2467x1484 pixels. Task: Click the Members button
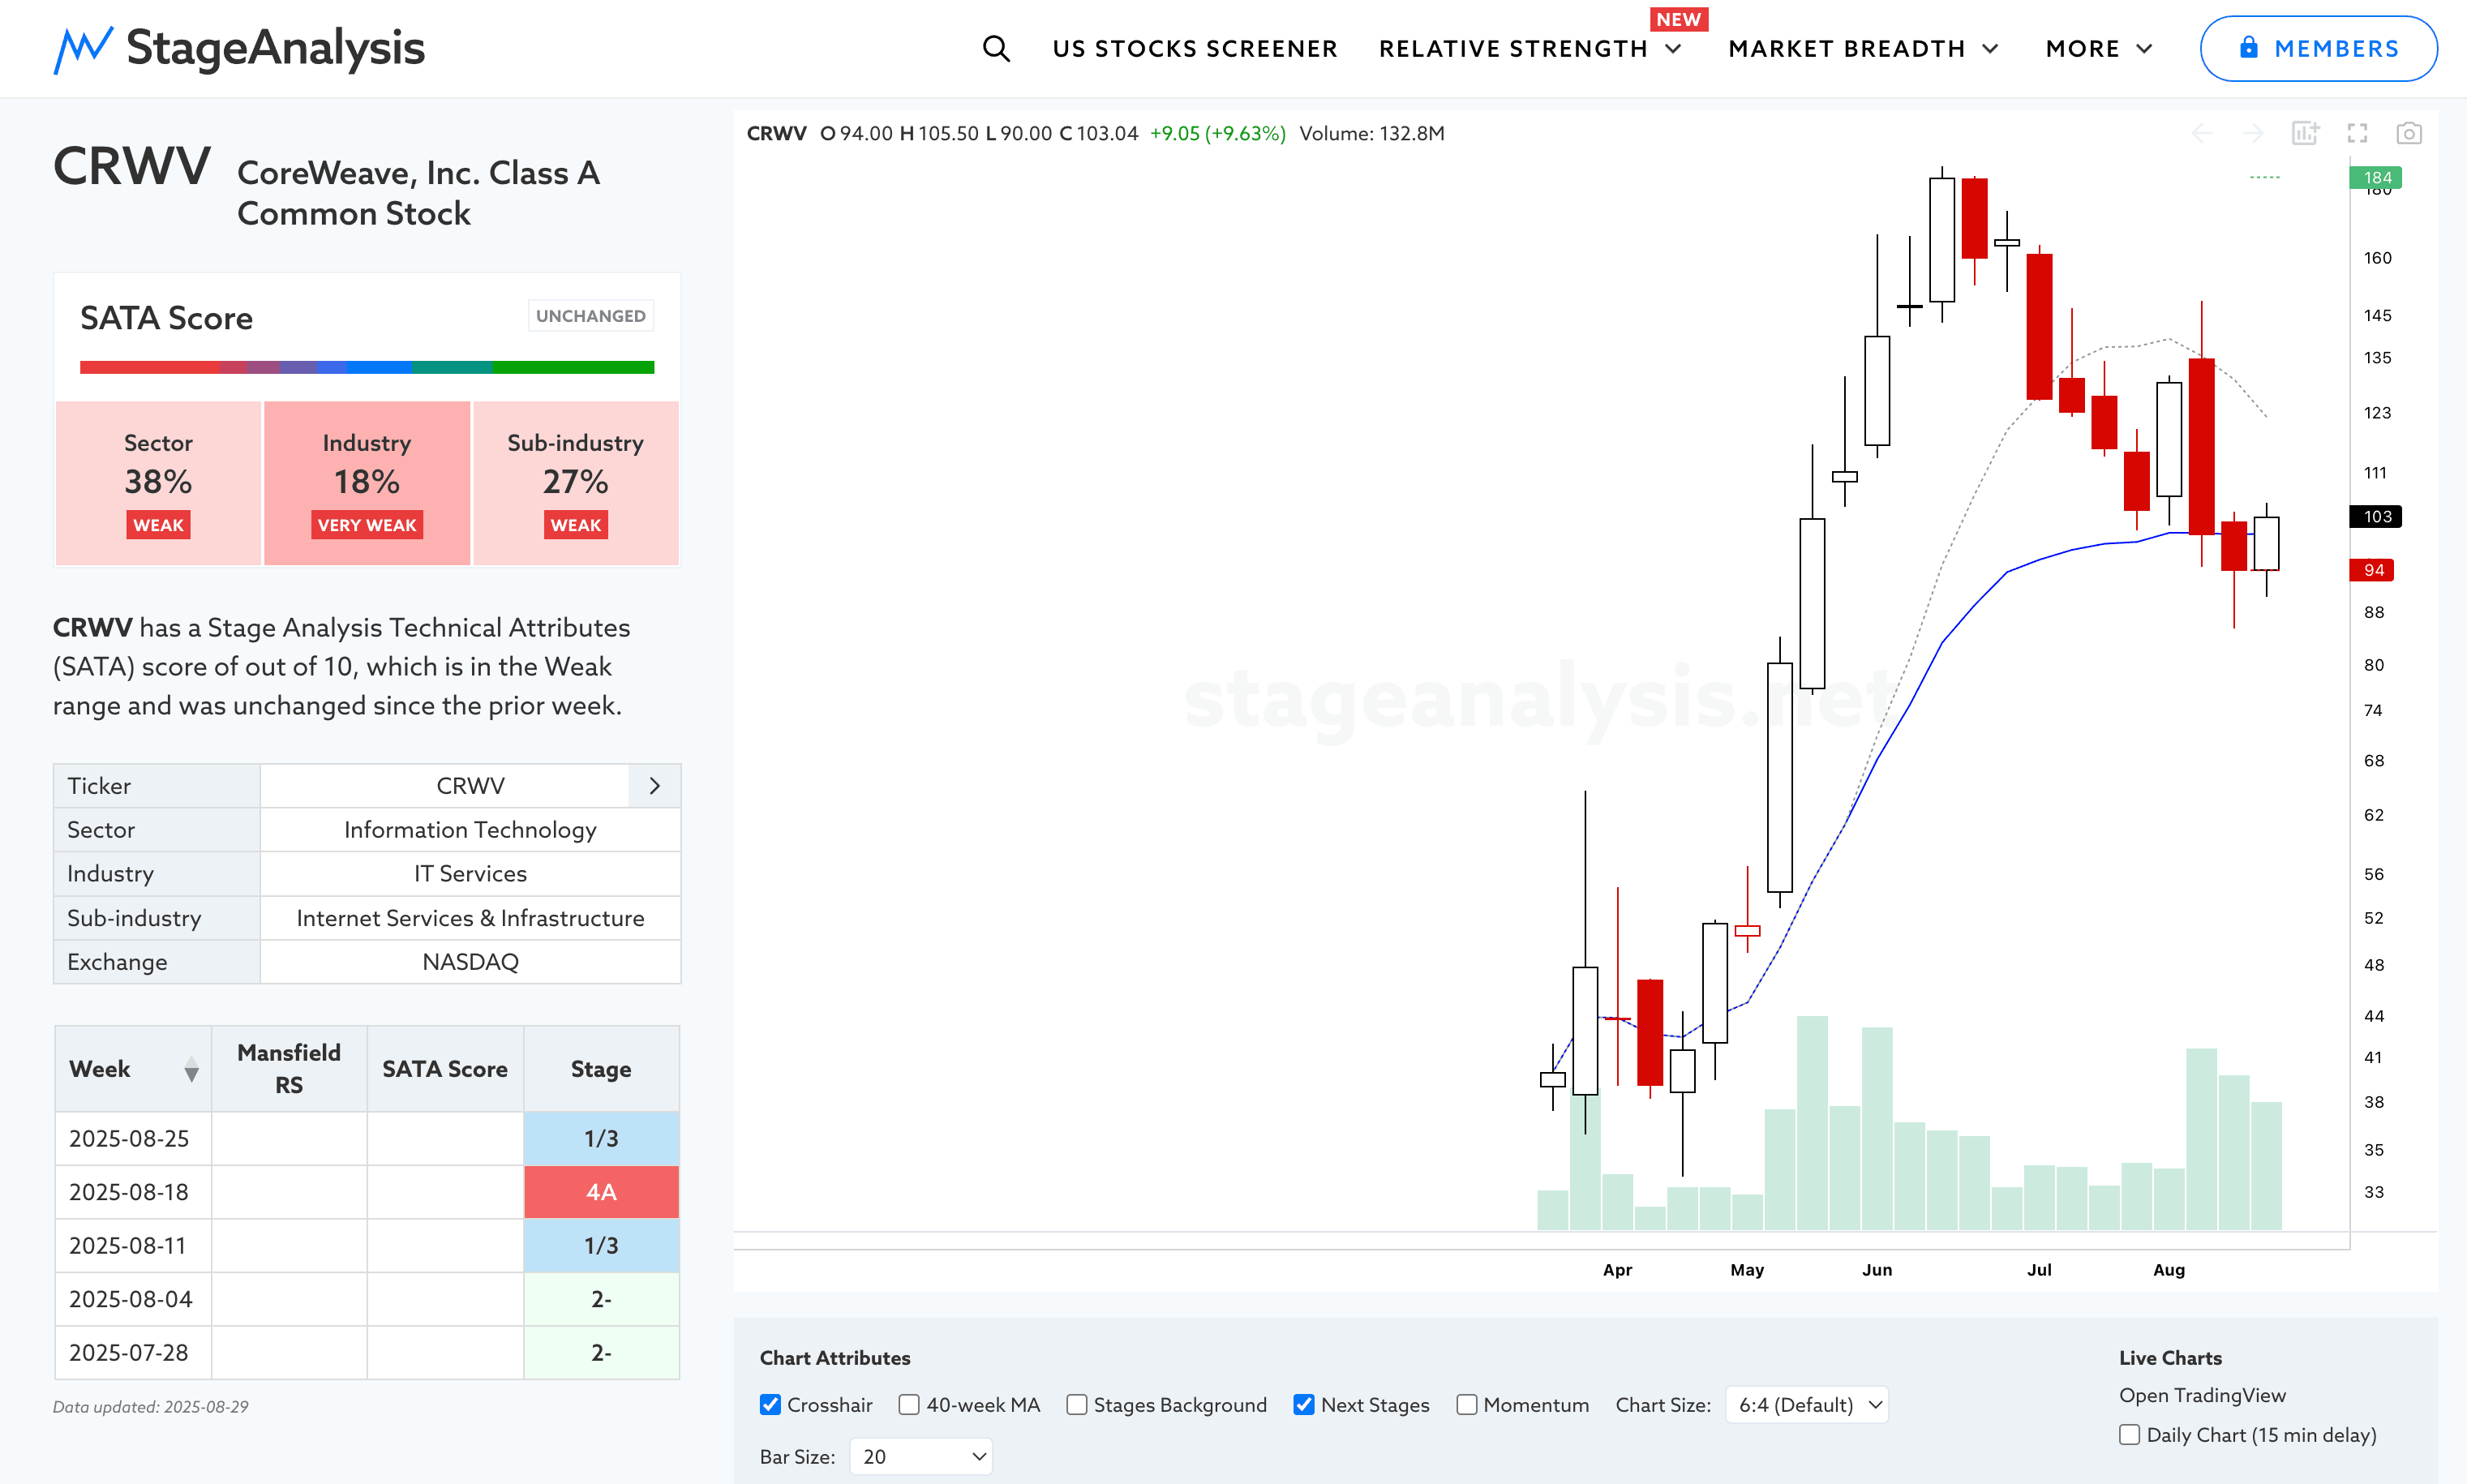pyautogui.click(x=2318, y=48)
